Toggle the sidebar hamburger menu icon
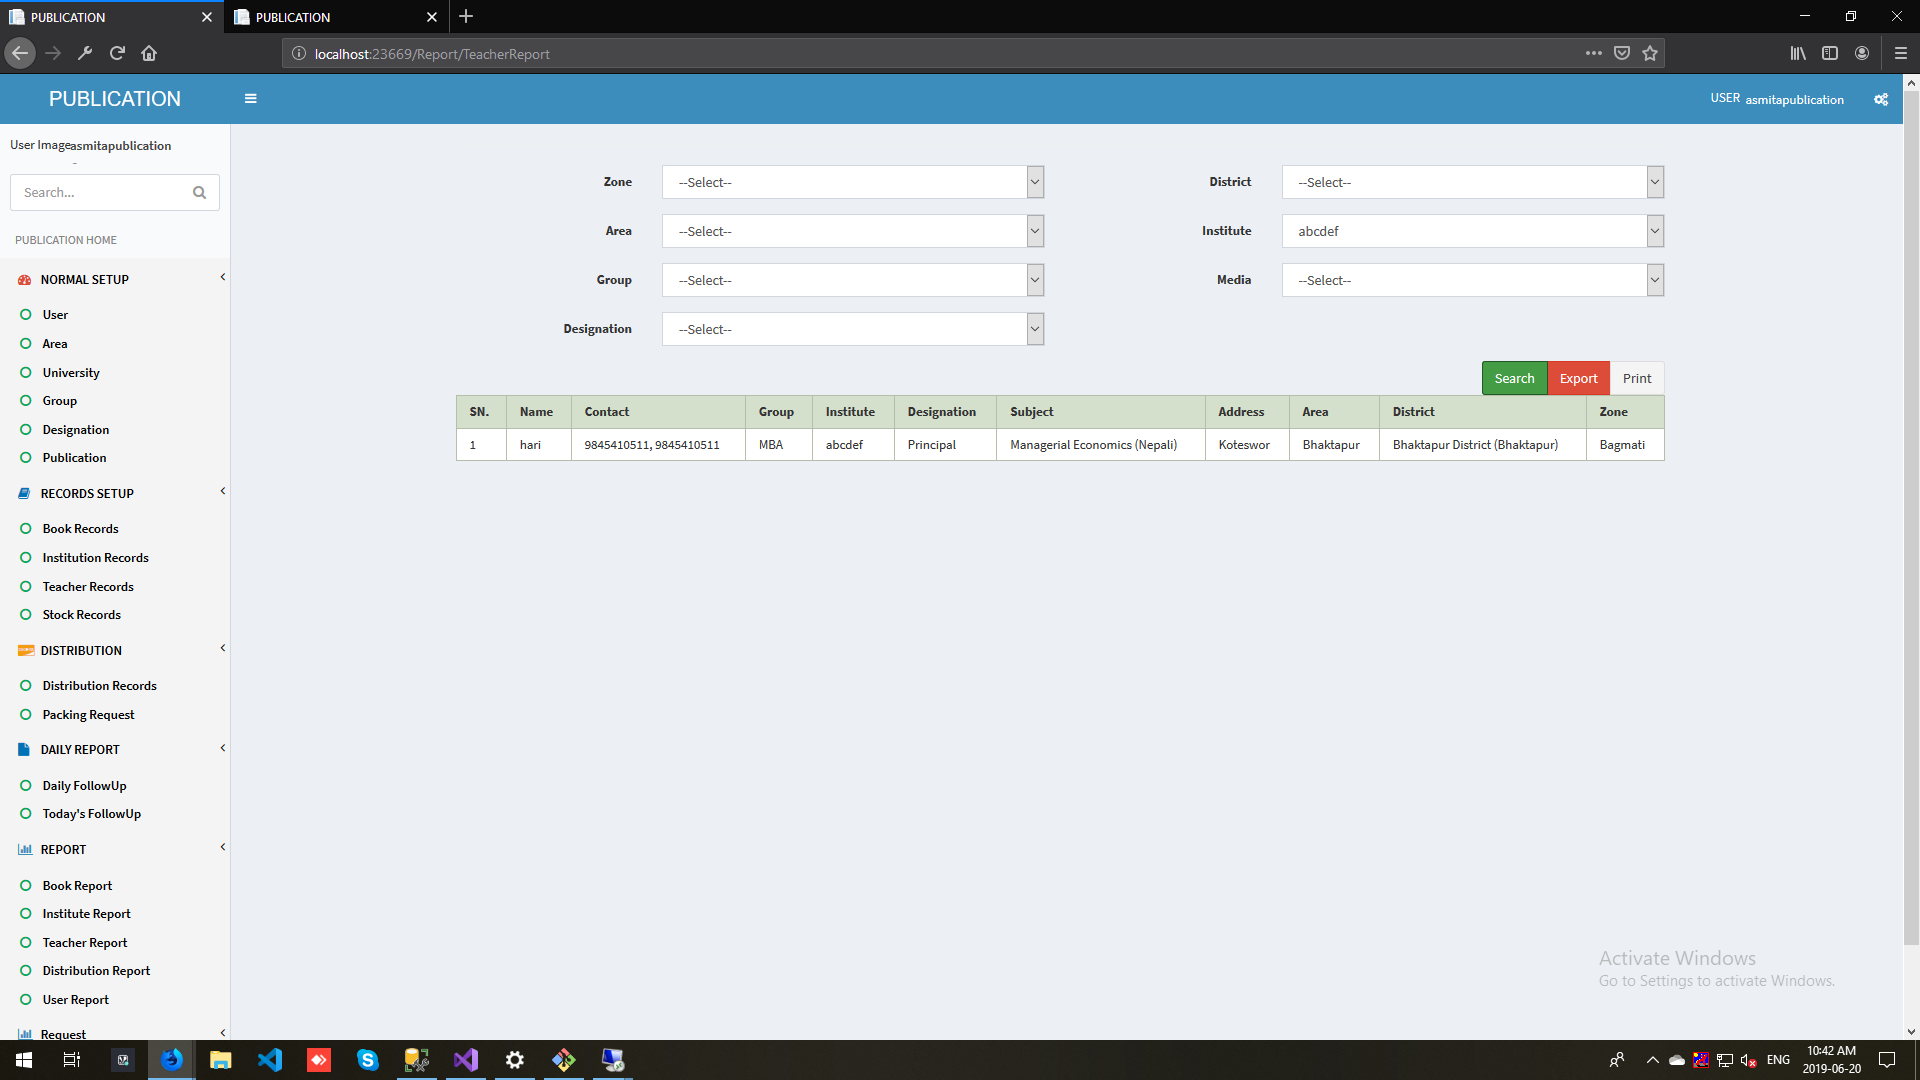The image size is (1920, 1080). tap(250, 99)
